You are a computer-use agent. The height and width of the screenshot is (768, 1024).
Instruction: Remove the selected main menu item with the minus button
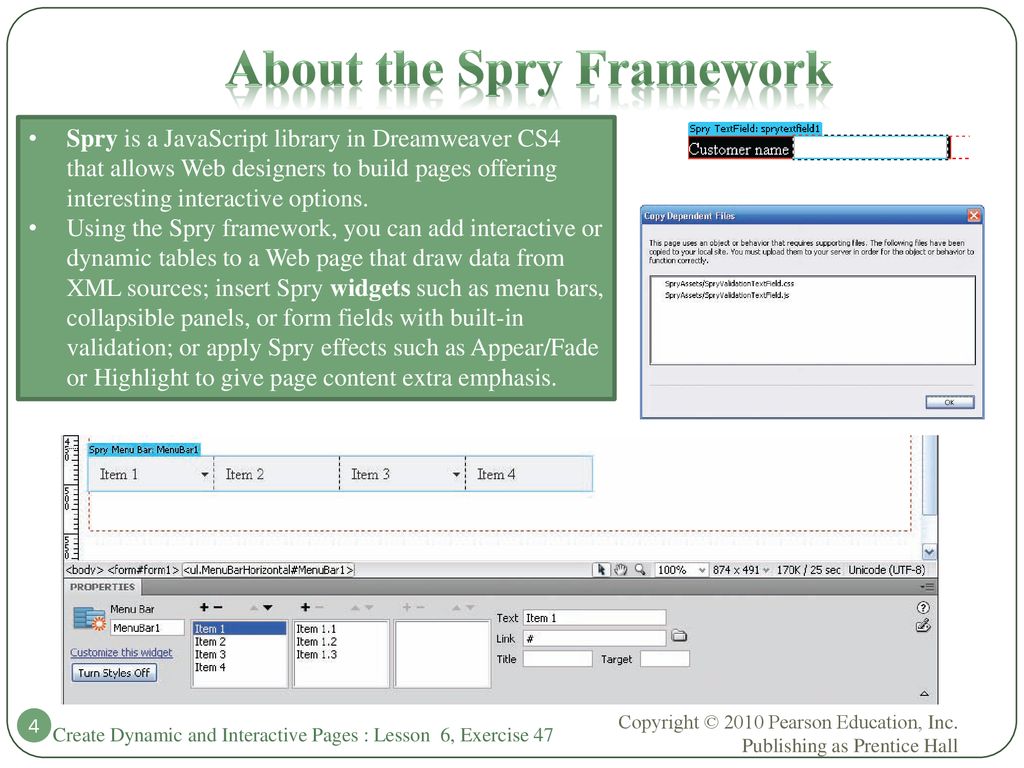point(218,607)
